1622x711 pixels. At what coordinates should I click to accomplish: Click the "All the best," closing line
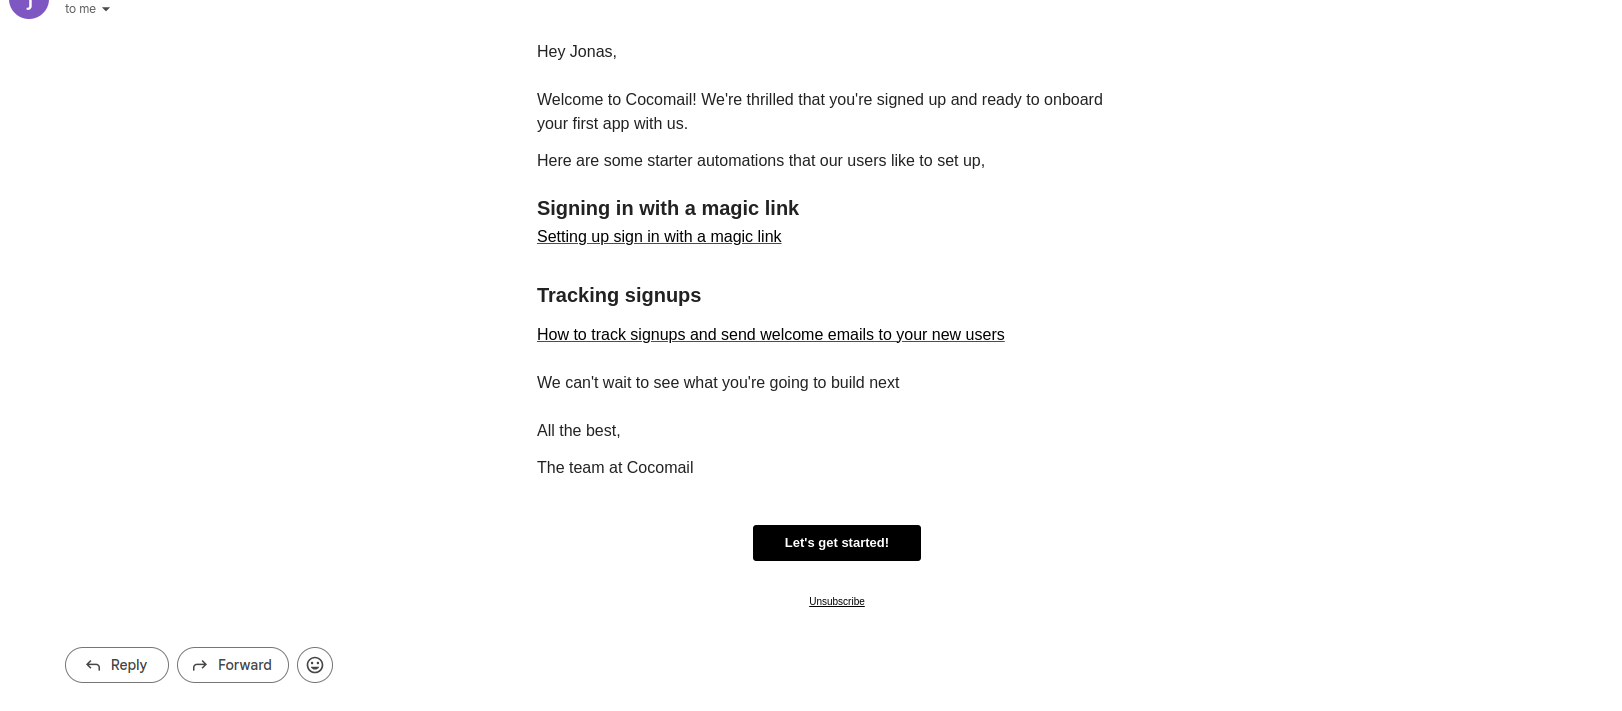(578, 431)
